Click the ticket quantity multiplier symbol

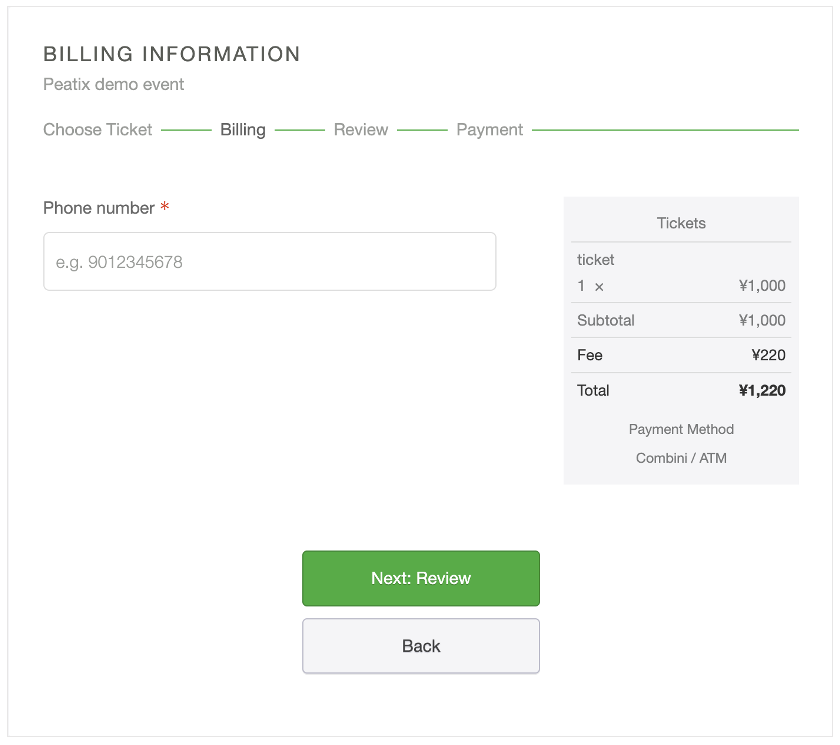tap(599, 286)
